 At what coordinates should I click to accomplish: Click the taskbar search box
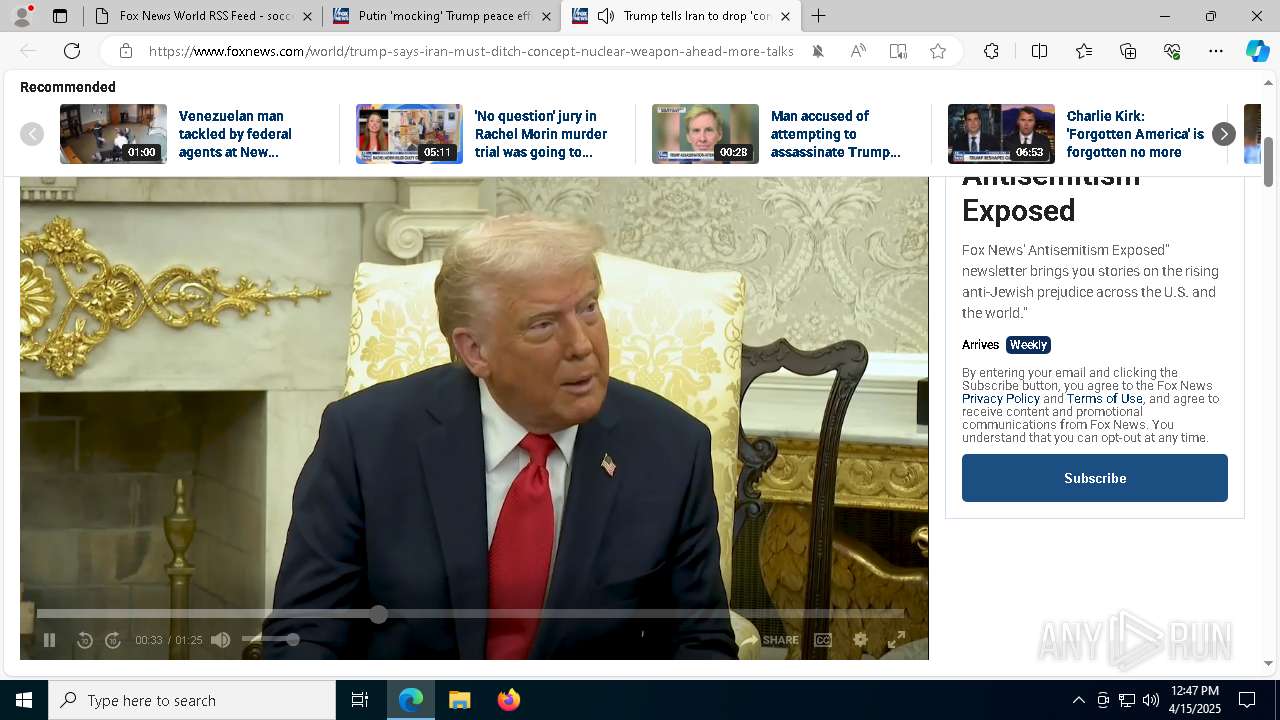pyautogui.click(x=192, y=700)
